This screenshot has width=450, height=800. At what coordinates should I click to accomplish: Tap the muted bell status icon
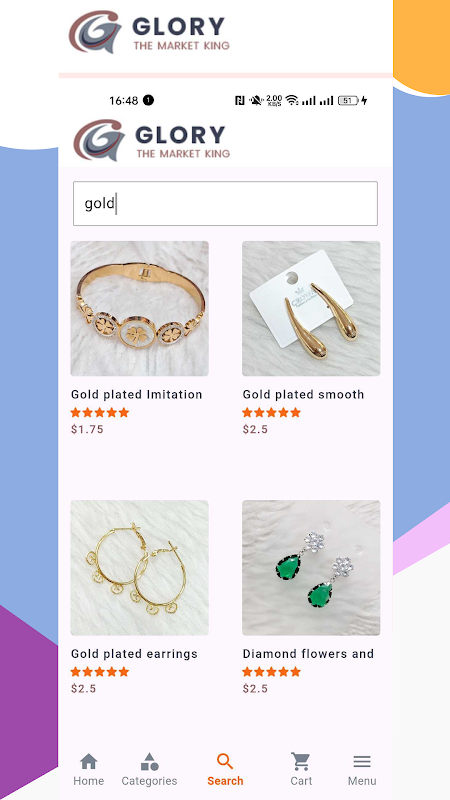pyautogui.click(x=256, y=101)
